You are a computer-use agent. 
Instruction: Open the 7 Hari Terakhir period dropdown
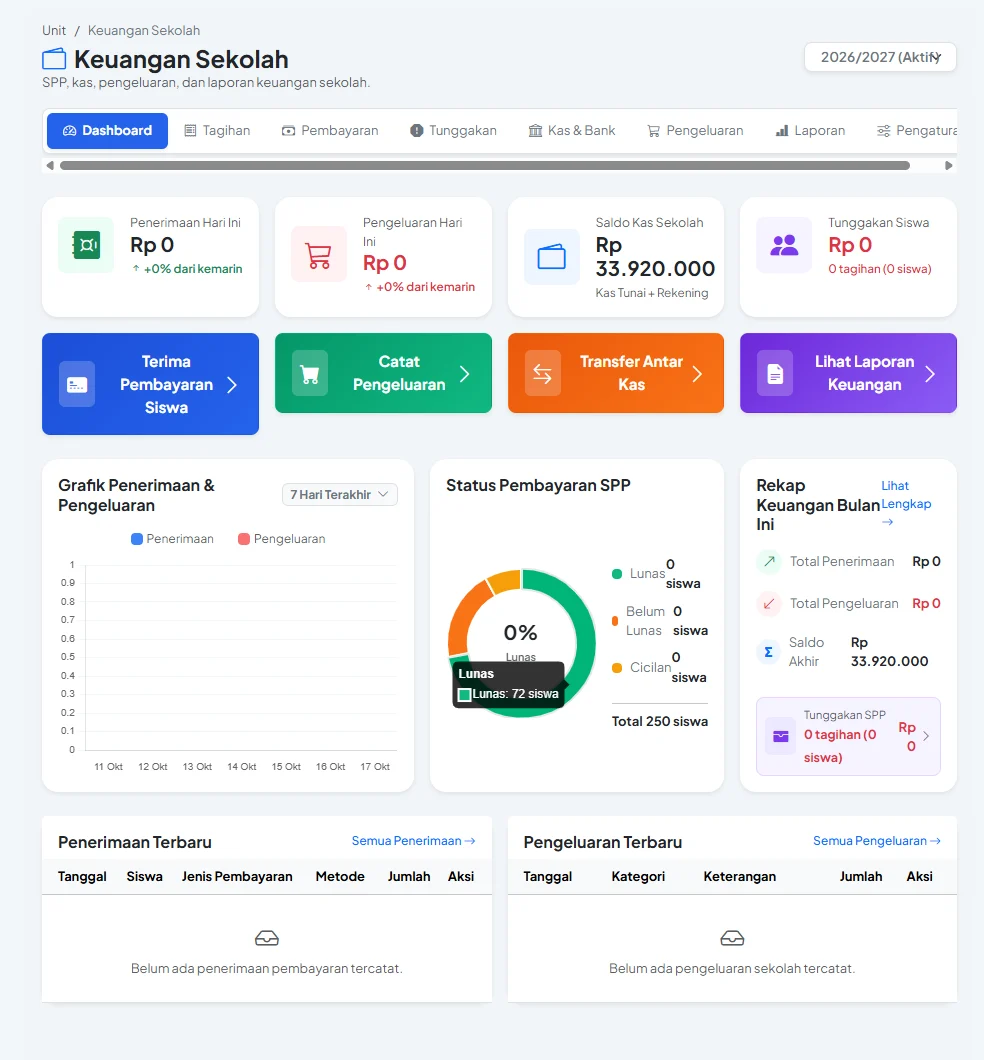(339, 495)
